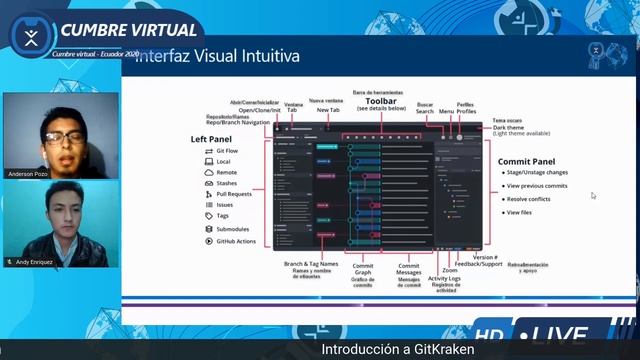Click the profile avatar in GitKraken mockup
The height and width of the screenshot is (360, 640).
[459, 138]
